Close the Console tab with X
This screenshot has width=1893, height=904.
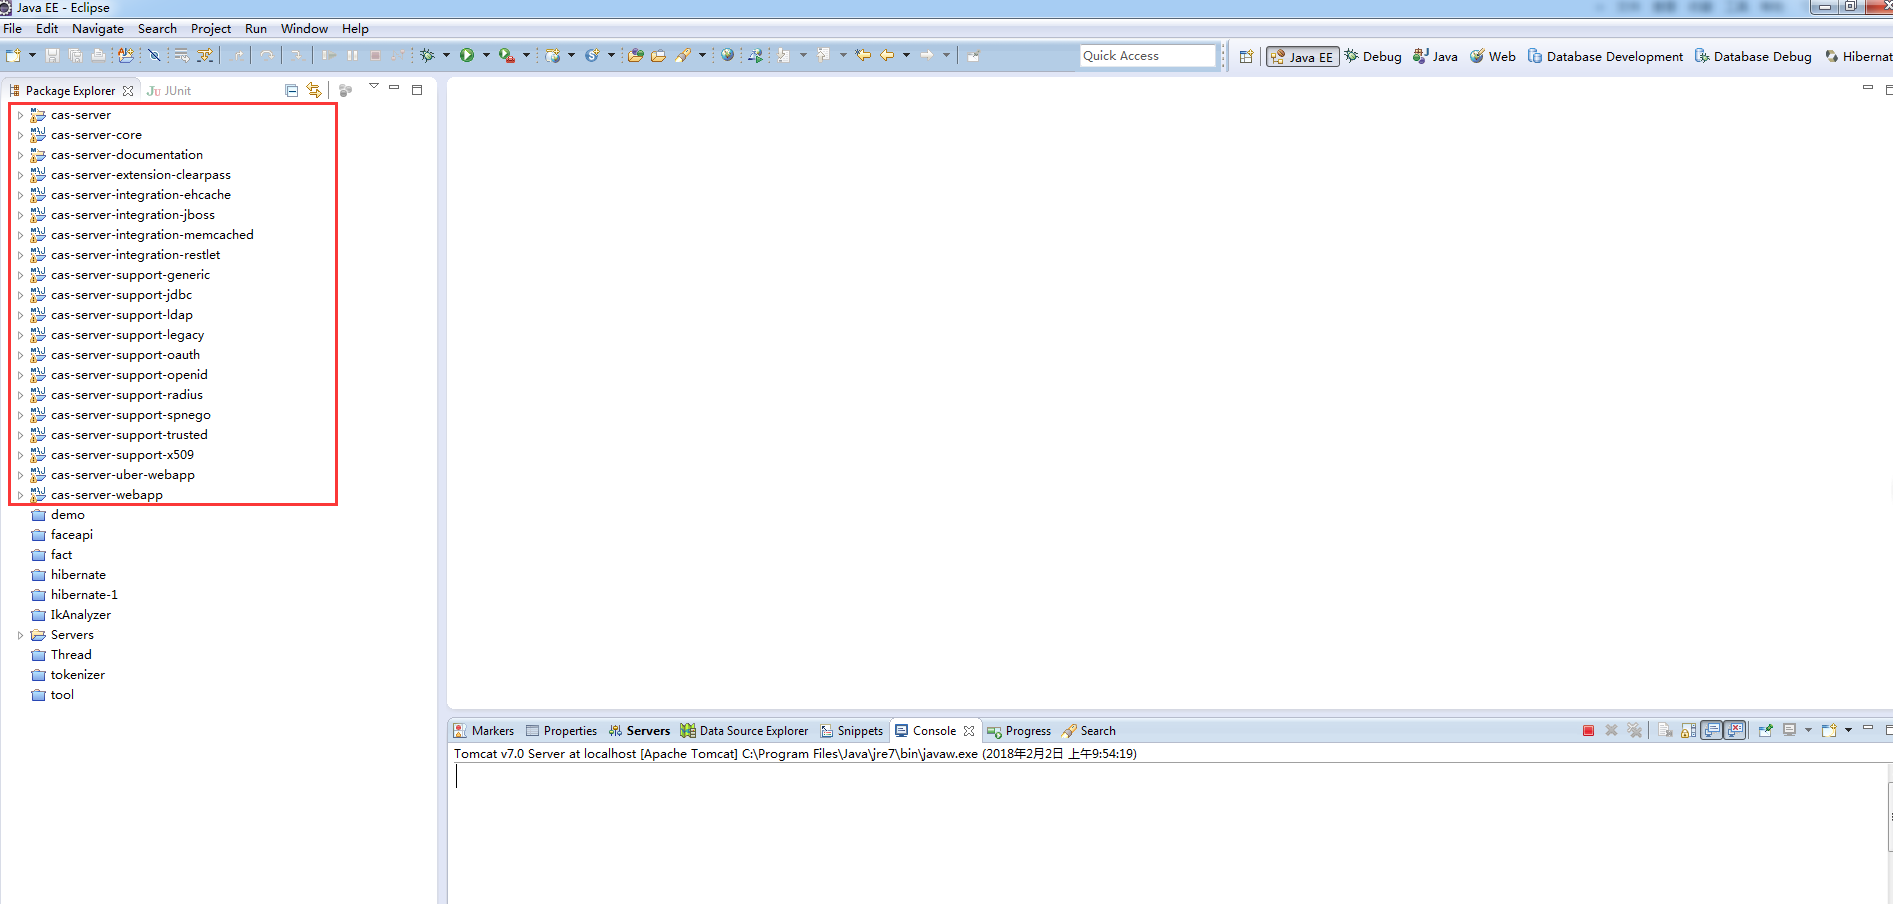(x=969, y=731)
